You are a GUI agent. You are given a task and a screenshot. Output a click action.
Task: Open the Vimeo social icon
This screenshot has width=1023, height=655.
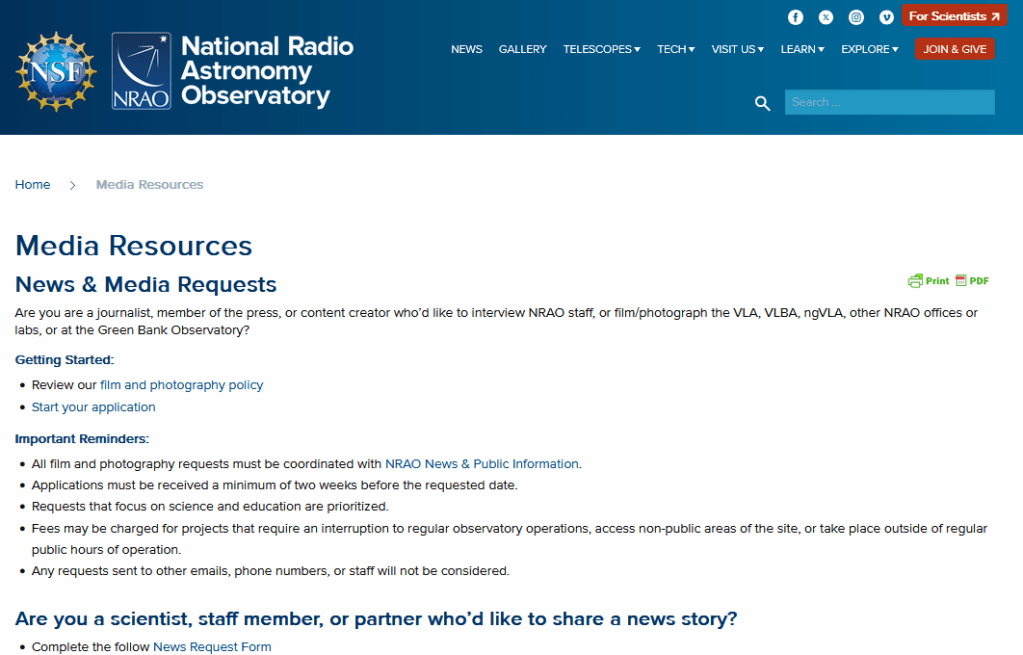886,17
